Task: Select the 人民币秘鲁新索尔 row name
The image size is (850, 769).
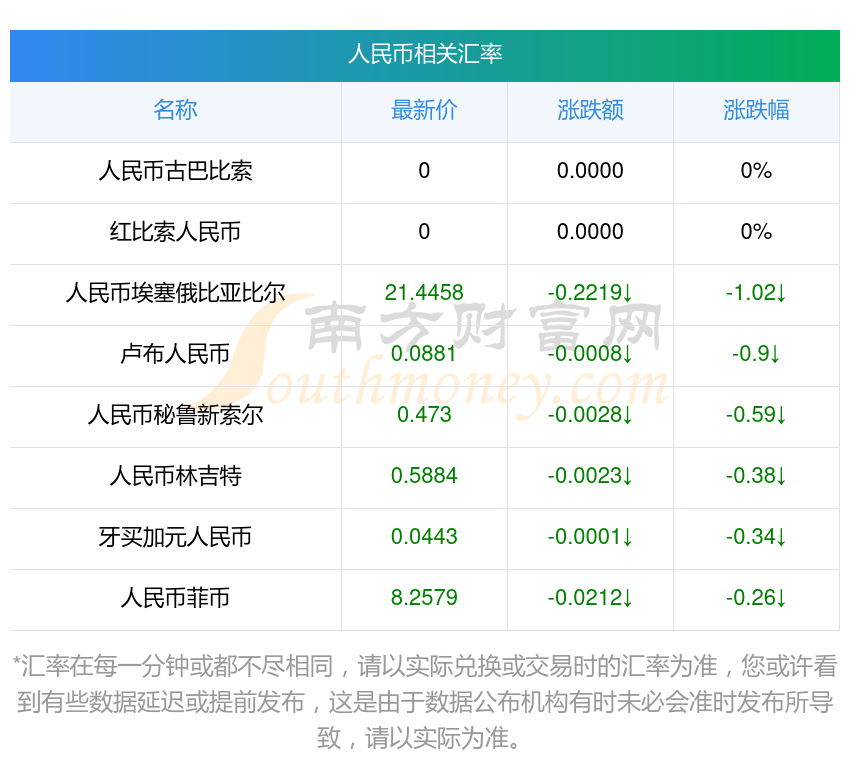Action: [175, 415]
